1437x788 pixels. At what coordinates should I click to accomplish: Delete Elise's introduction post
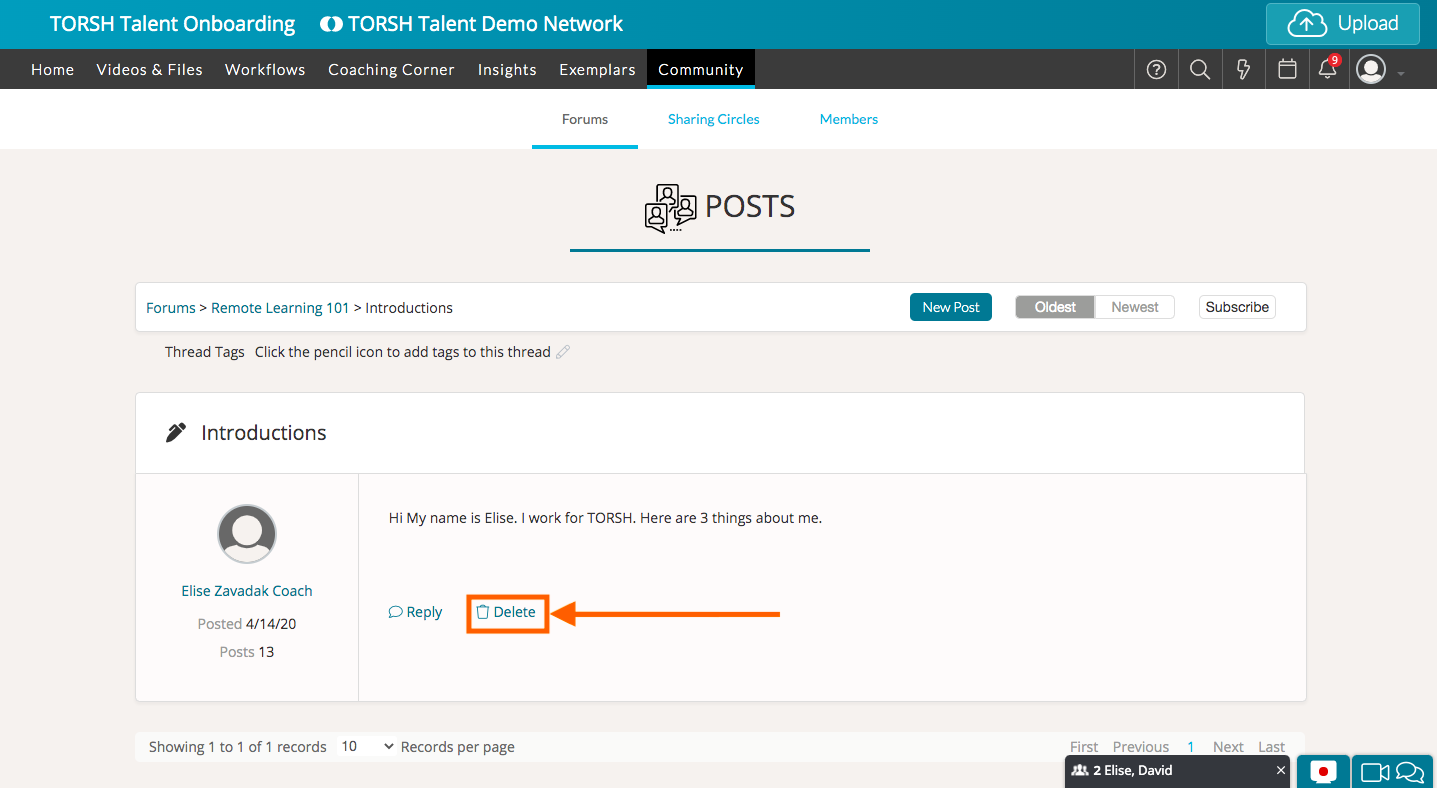[x=506, y=612]
